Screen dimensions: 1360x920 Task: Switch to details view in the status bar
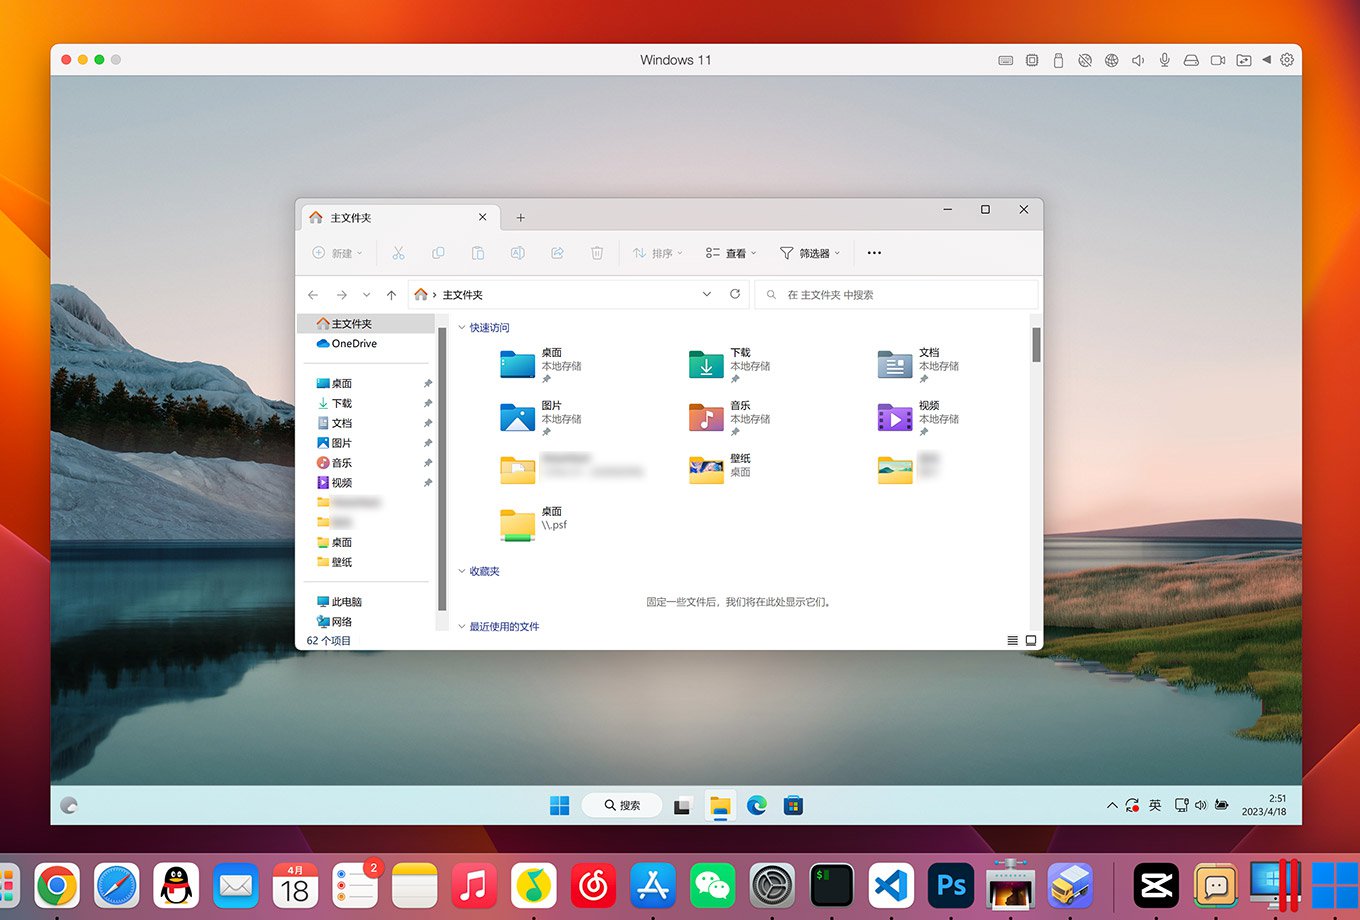1012,640
